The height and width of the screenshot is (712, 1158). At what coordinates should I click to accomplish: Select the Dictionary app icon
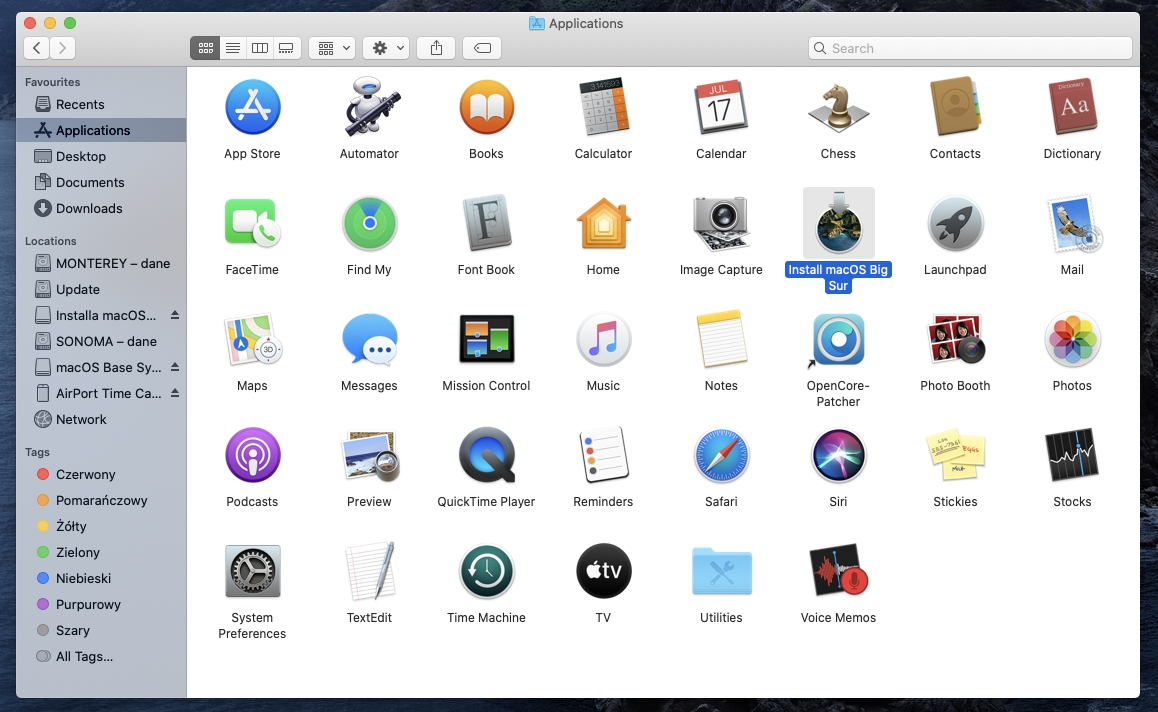(1072, 108)
